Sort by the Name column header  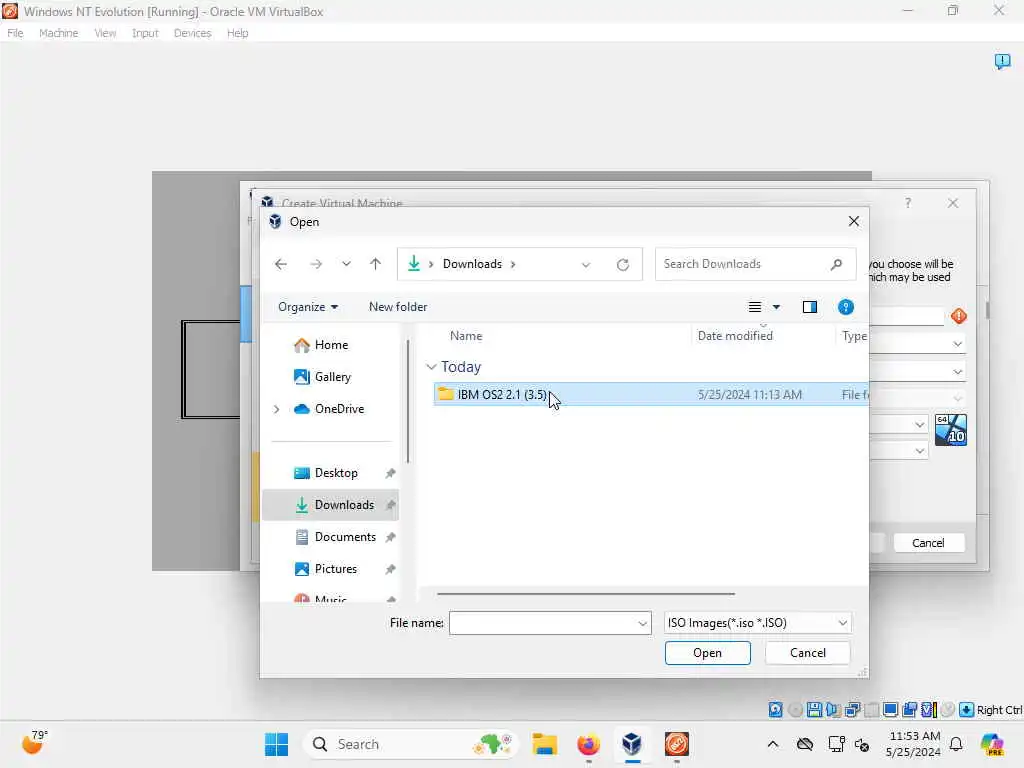466,336
